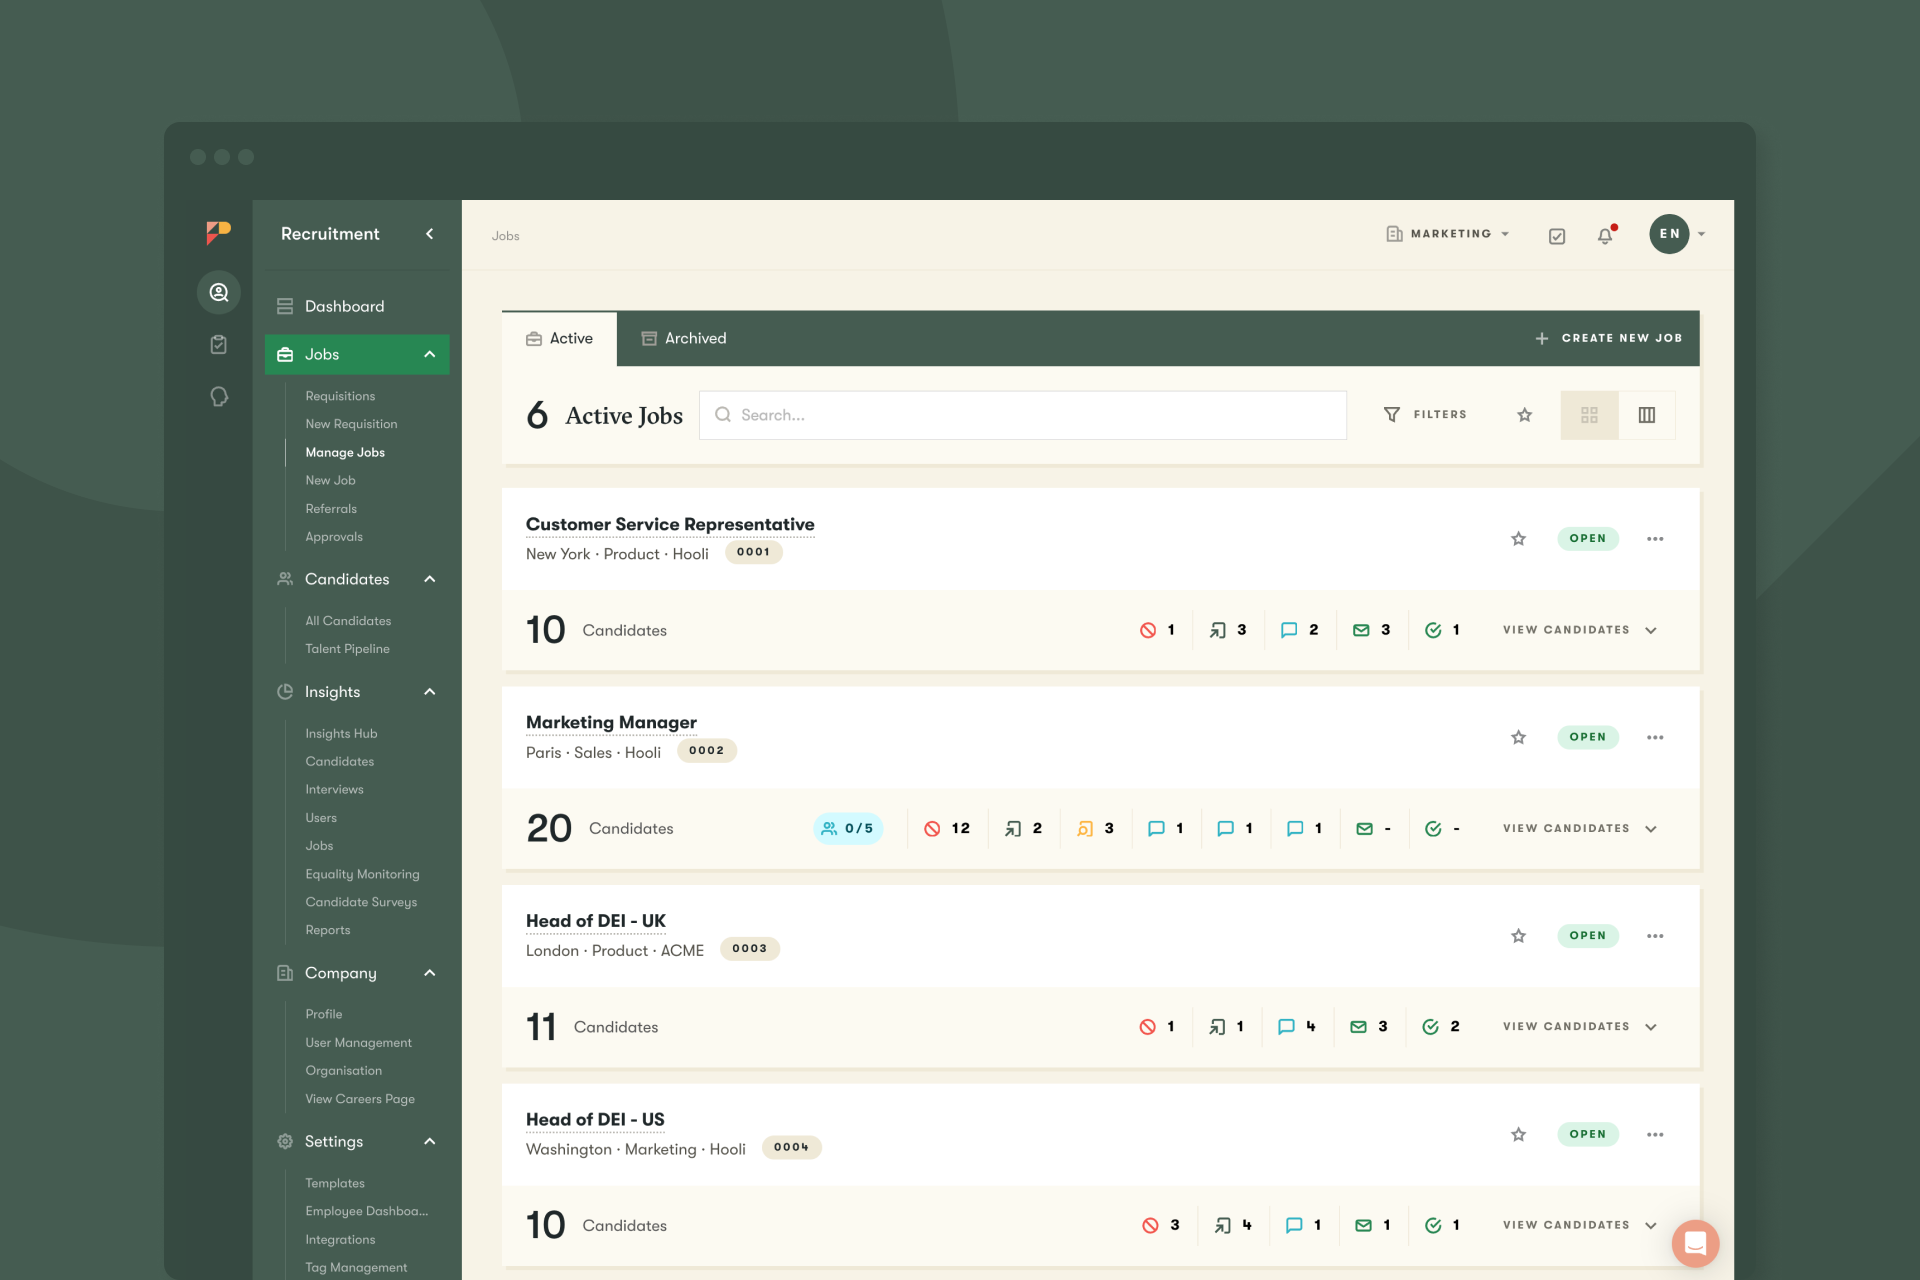Viewport: 1920px width, 1280px height.
Task: Click OPEN status badge on Customer Service Representative
Action: 1588,539
